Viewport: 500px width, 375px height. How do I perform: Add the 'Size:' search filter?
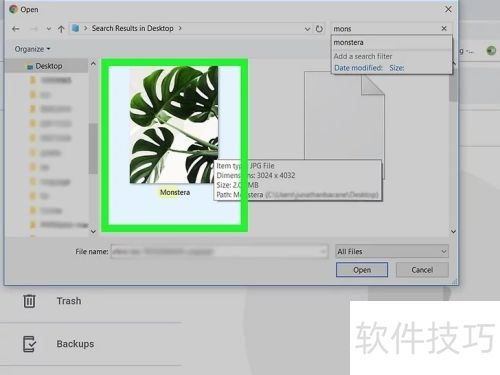click(397, 68)
